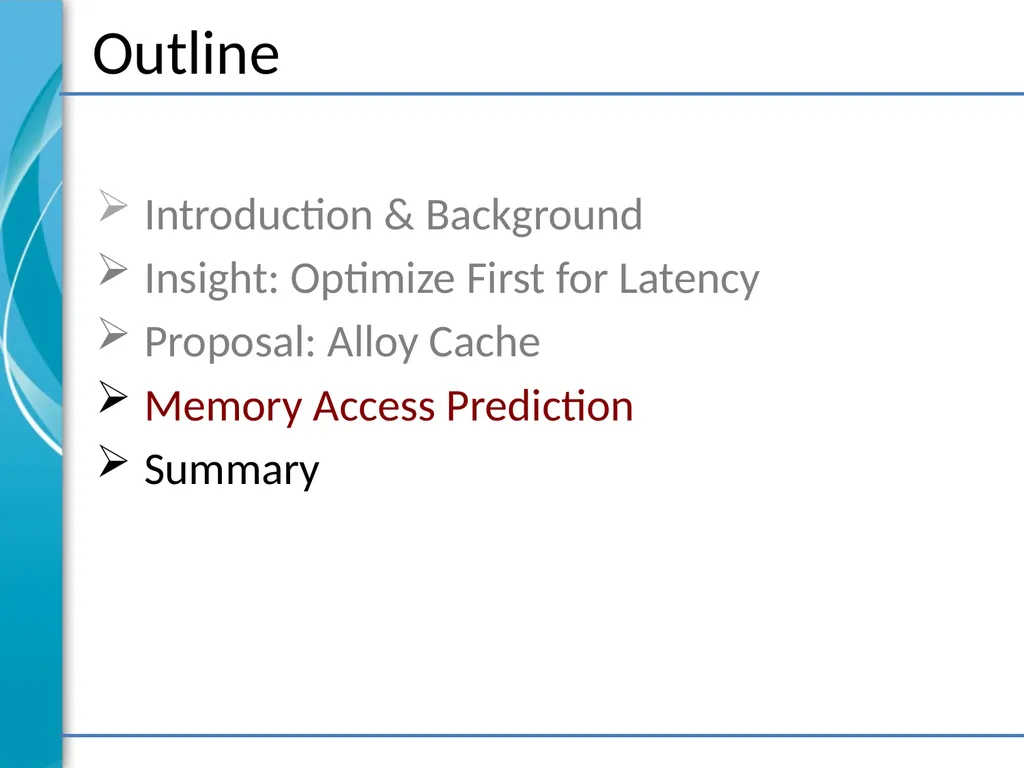The width and height of the screenshot is (1024, 768).
Task: Click the word Prediction in red text
Action: click(540, 406)
